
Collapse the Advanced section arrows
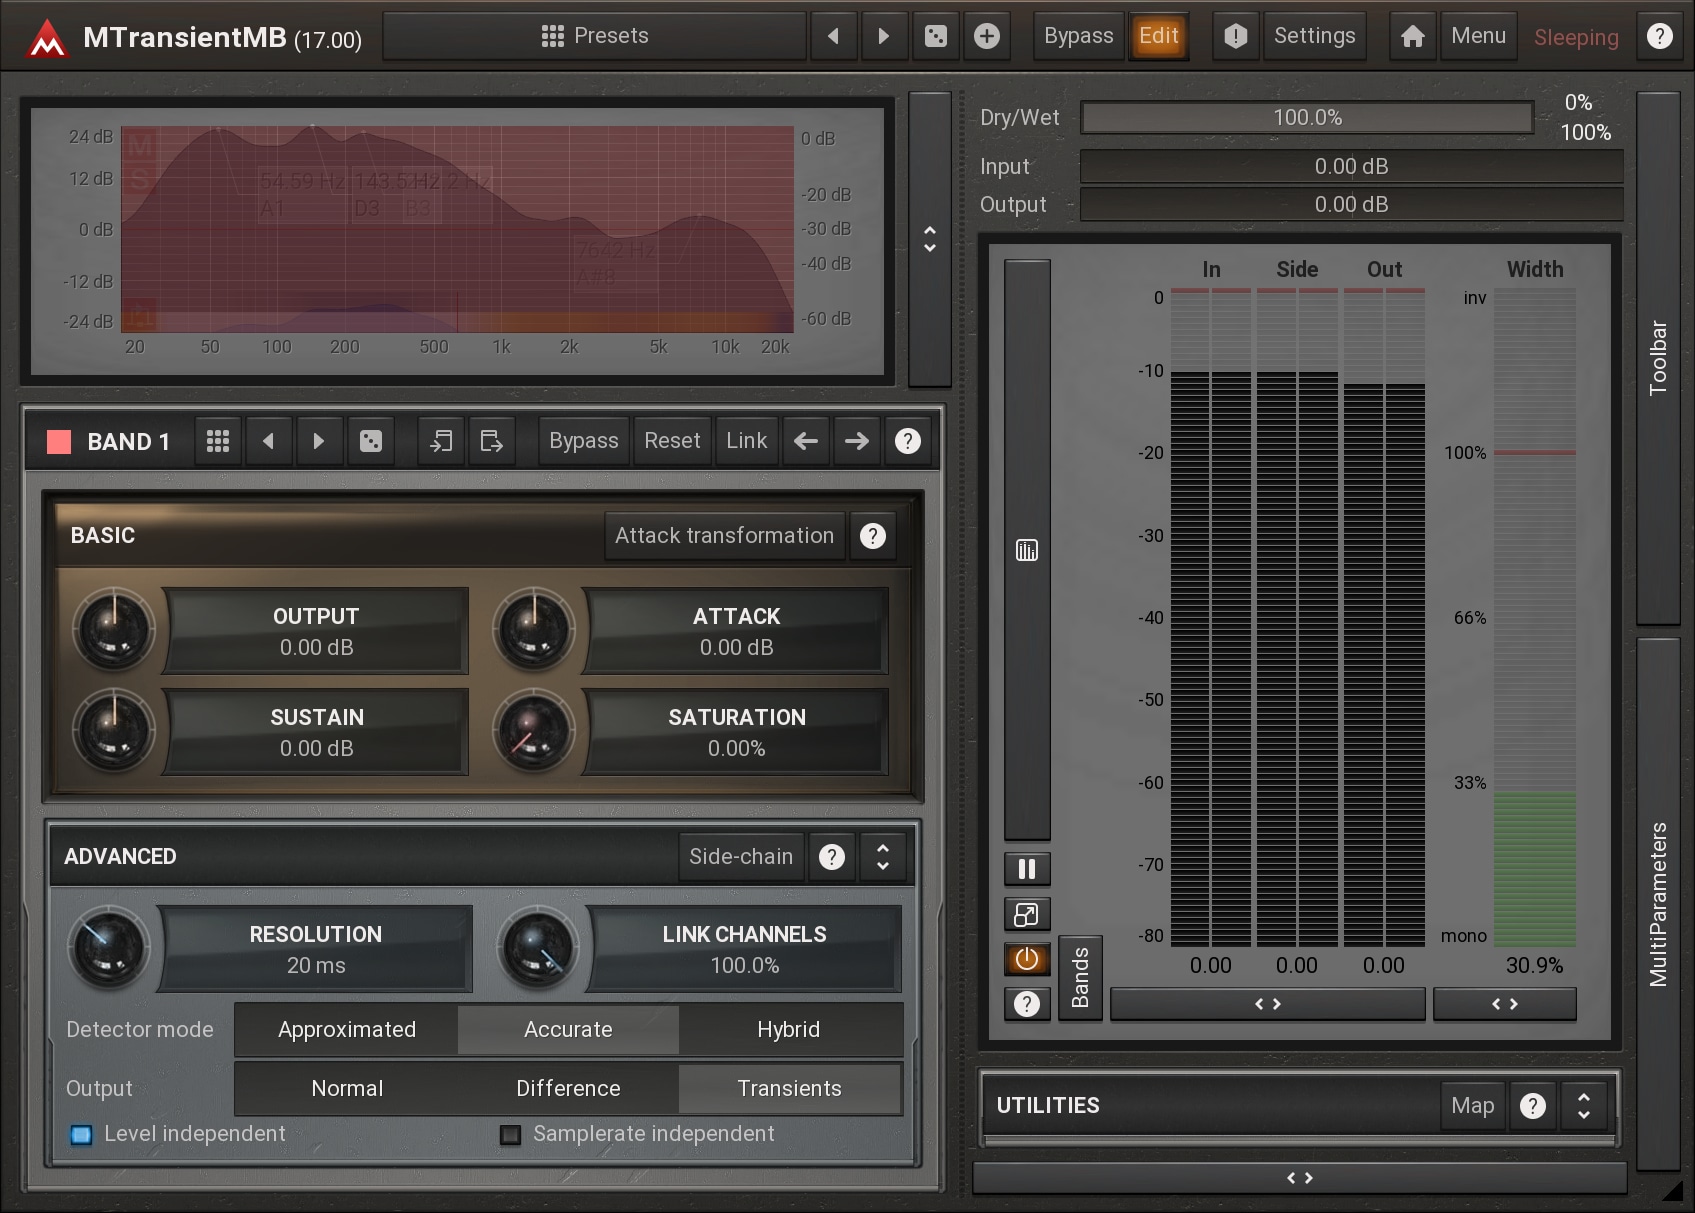click(x=882, y=857)
